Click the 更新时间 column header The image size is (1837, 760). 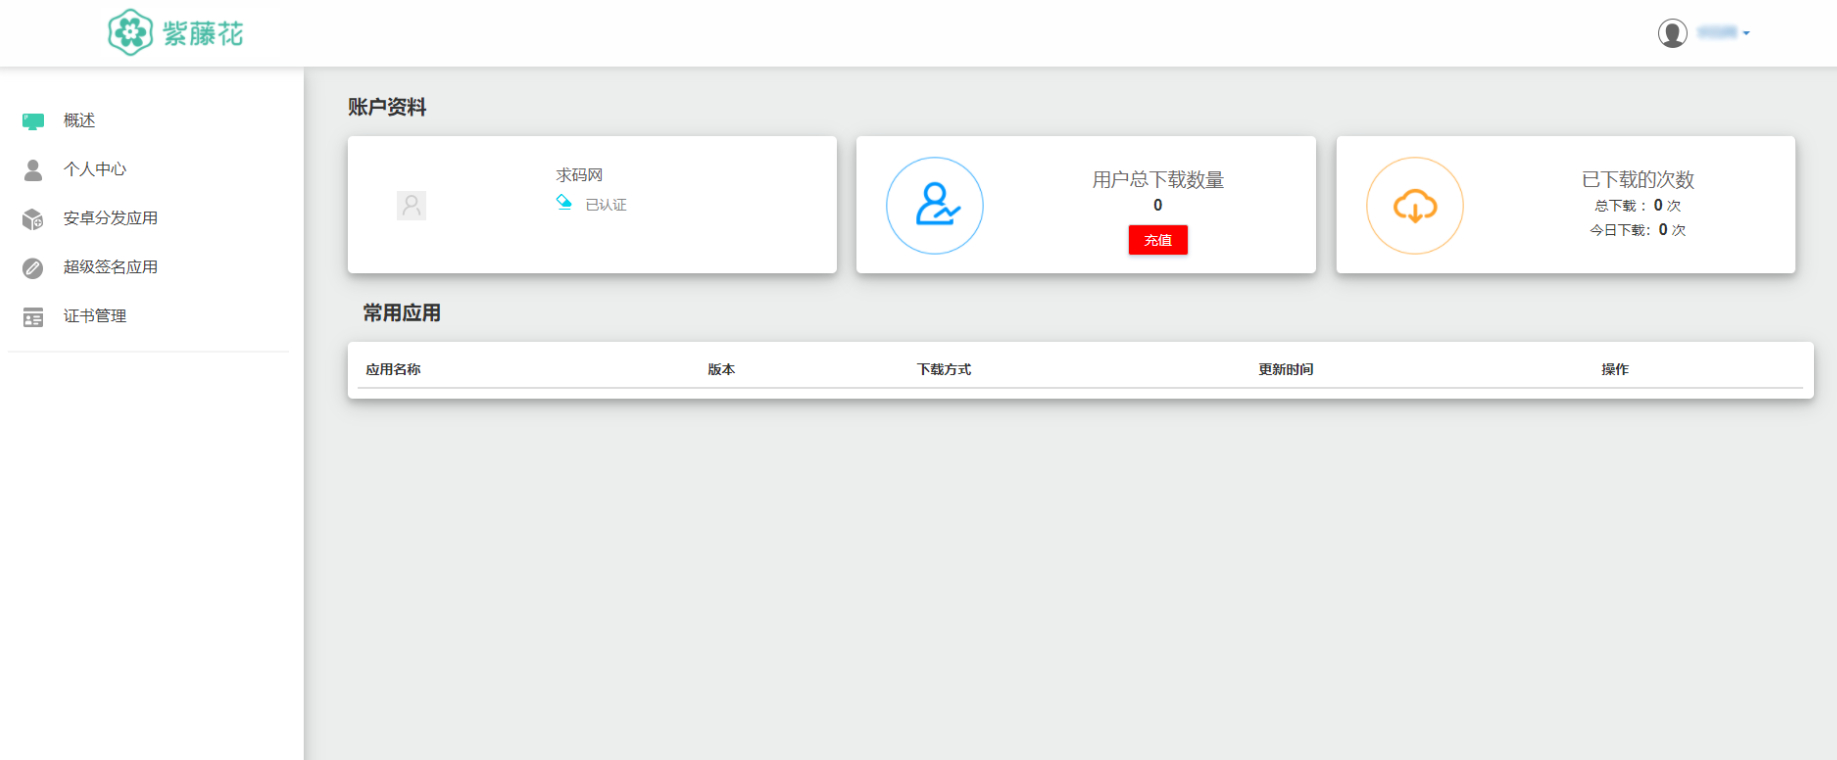click(x=1285, y=369)
